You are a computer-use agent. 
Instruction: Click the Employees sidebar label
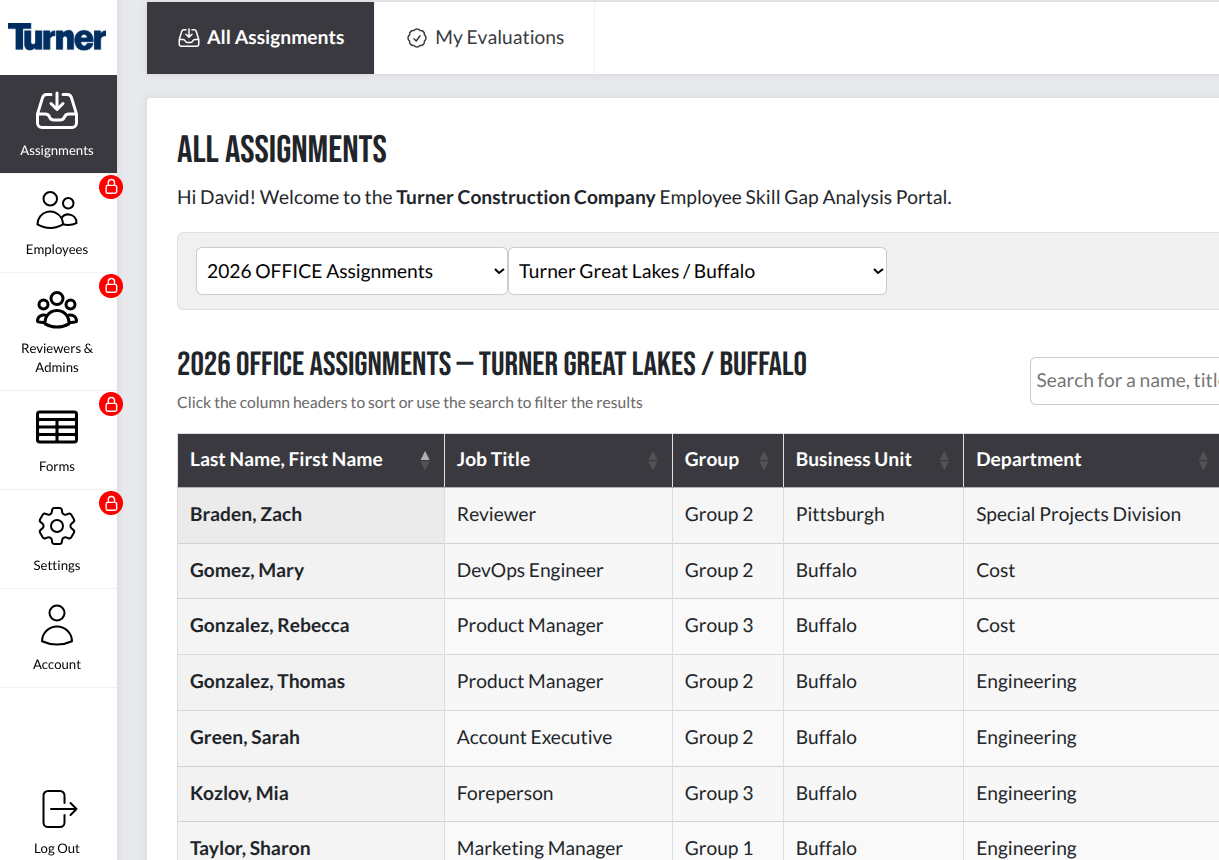57,249
